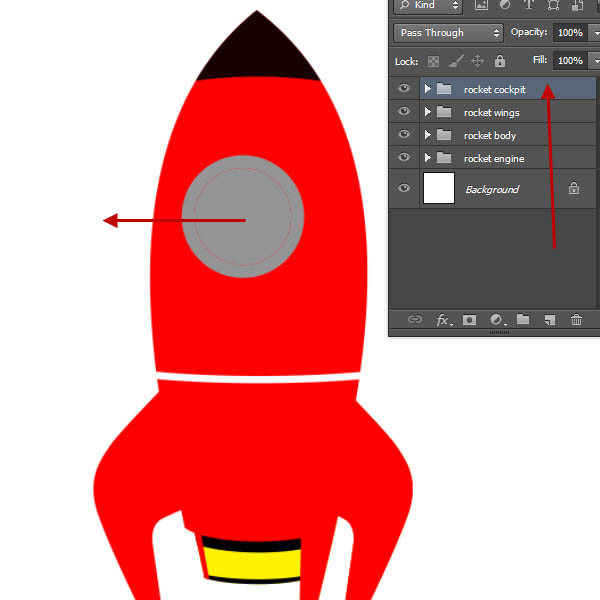Screen dimensions: 600x600
Task: Create new fill or adjustment layer
Action: tap(496, 320)
